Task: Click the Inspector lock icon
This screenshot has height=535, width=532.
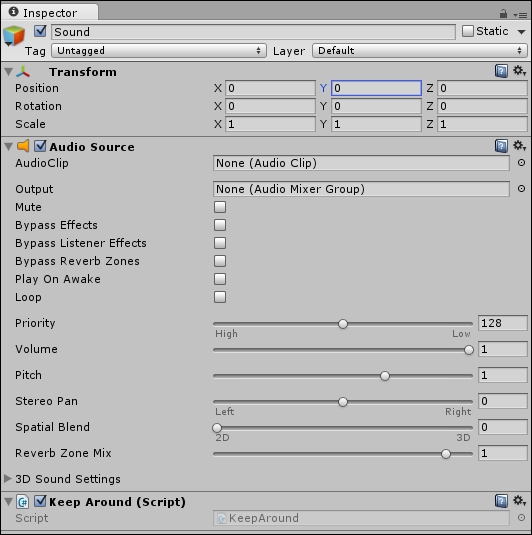Action: click(x=503, y=14)
